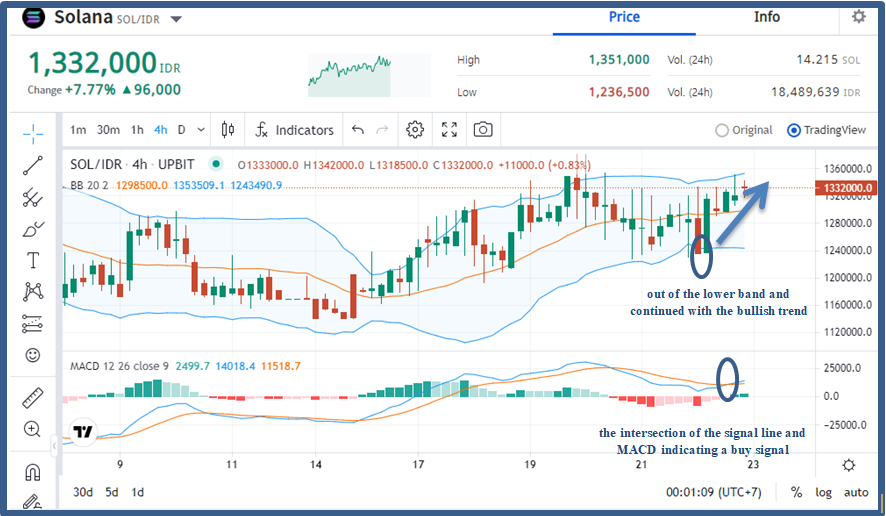Click the SOL/IDR 4h UPBIT chart title
This screenshot has width=886, height=516.
[x=132, y=164]
